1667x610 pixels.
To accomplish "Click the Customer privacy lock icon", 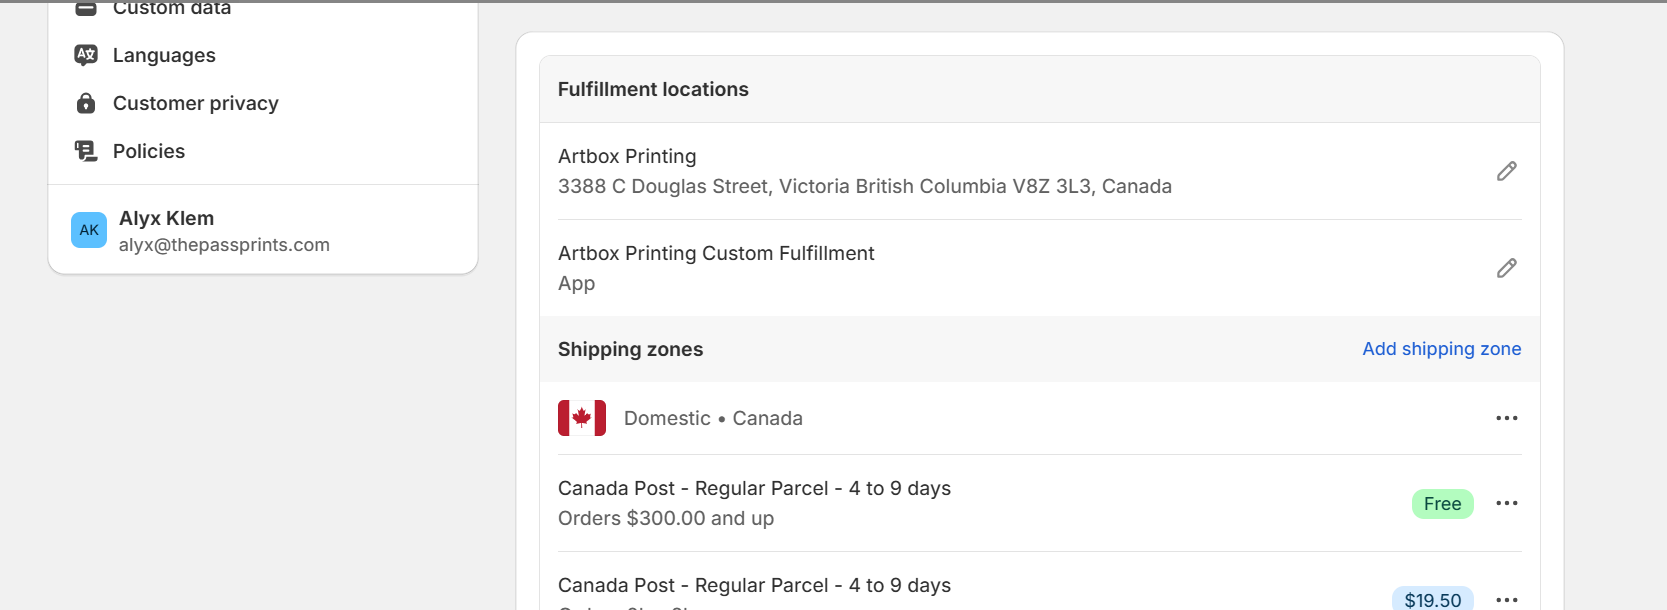I will pyautogui.click(x=86, y=103).
